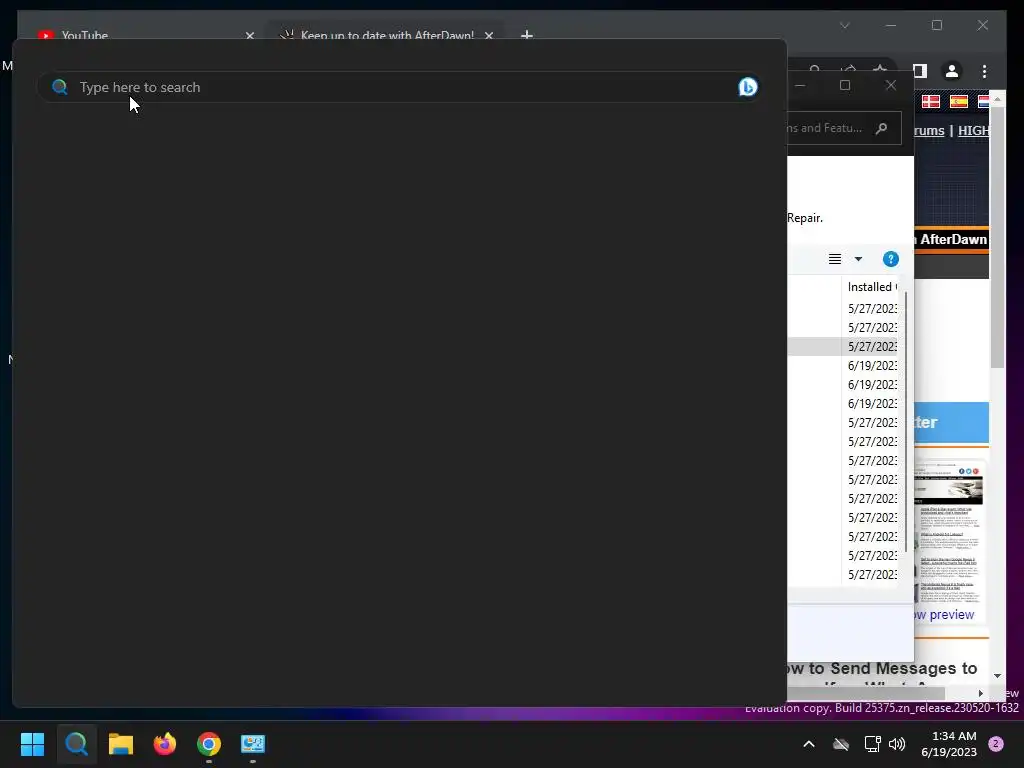
Task: Open the Forums link on AfterDawn
Action: pos(929,131)
